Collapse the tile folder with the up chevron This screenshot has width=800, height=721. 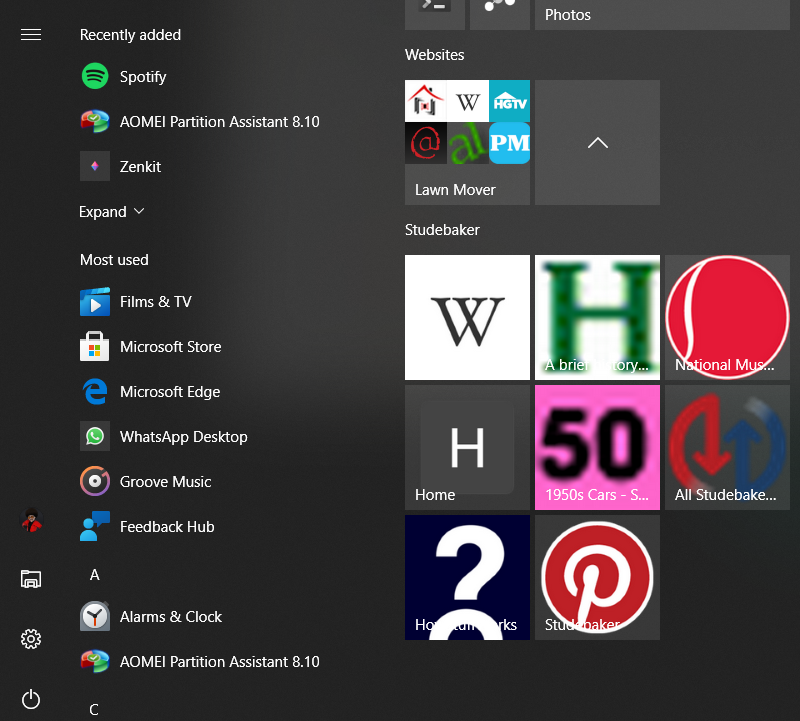pos(597,142)
